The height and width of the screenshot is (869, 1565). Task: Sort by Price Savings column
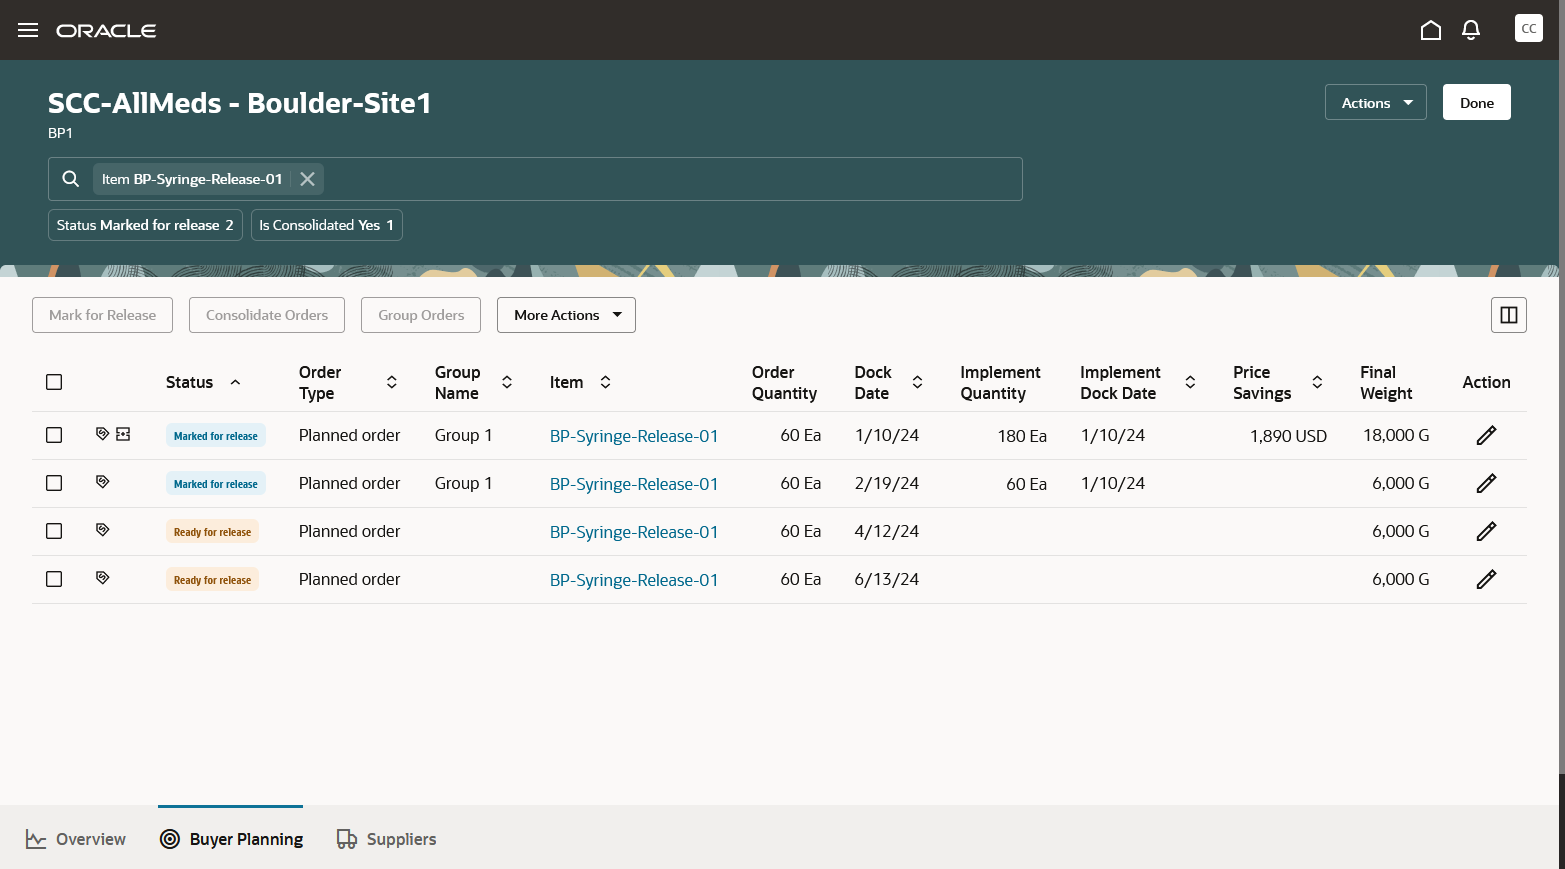pyautogui.click(x=1318, y=382)
